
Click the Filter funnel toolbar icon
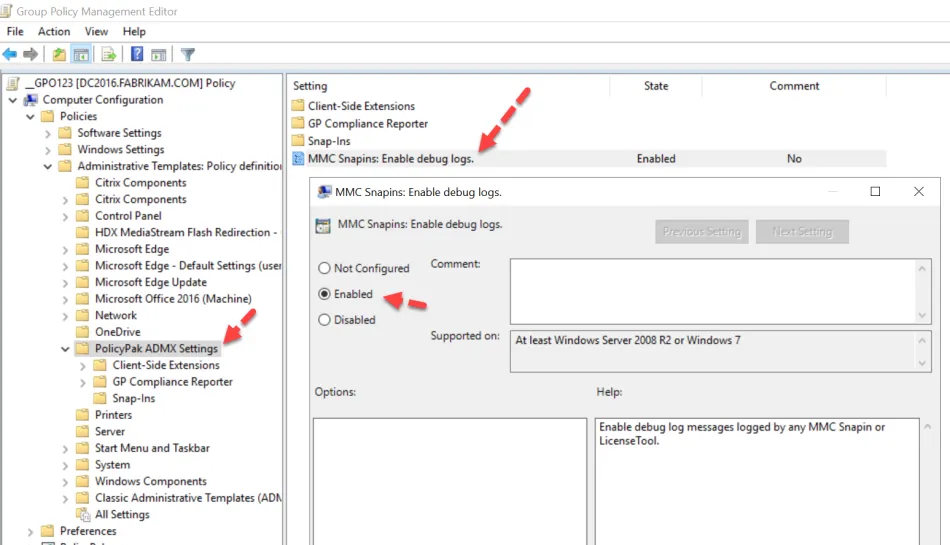pos(187,54)
